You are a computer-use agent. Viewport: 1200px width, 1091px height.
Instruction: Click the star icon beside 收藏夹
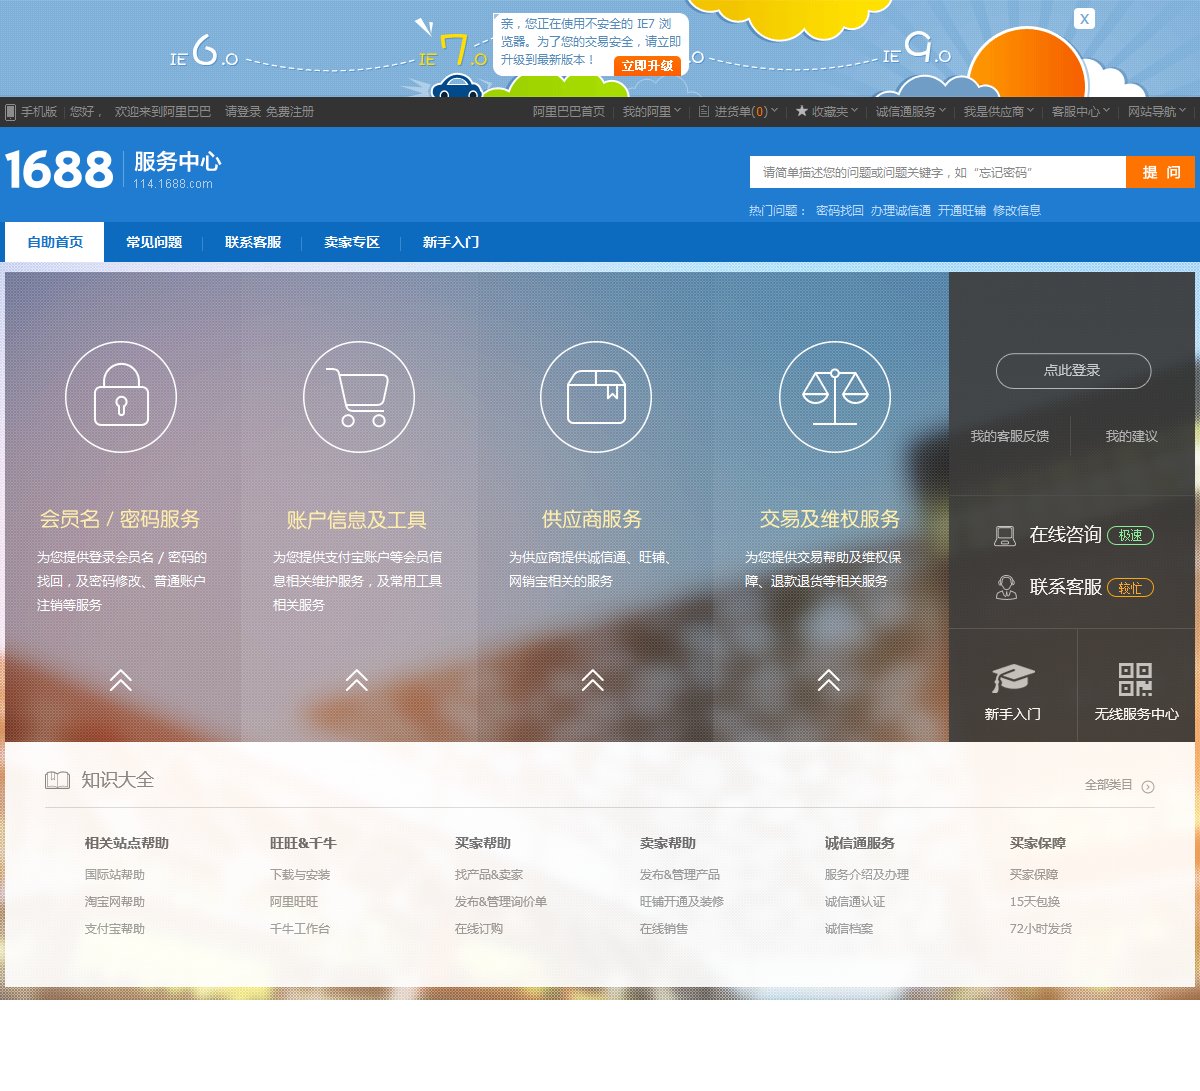tap(801, 111)
